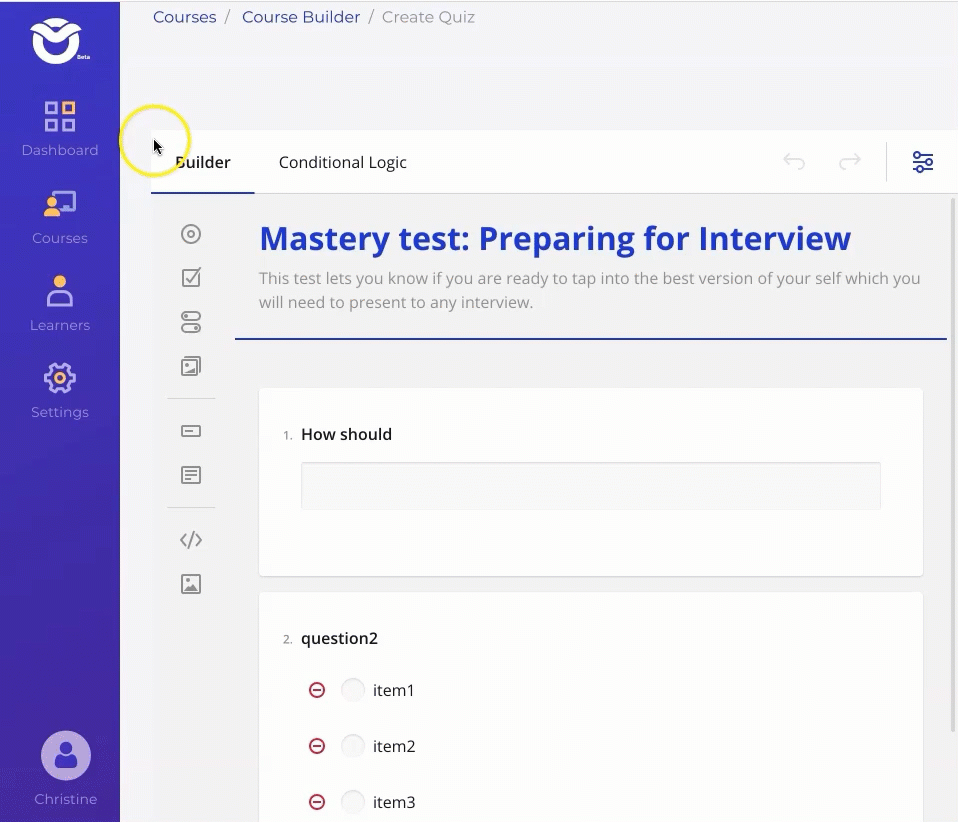Select the radio button question tool icon

point(191,234)
